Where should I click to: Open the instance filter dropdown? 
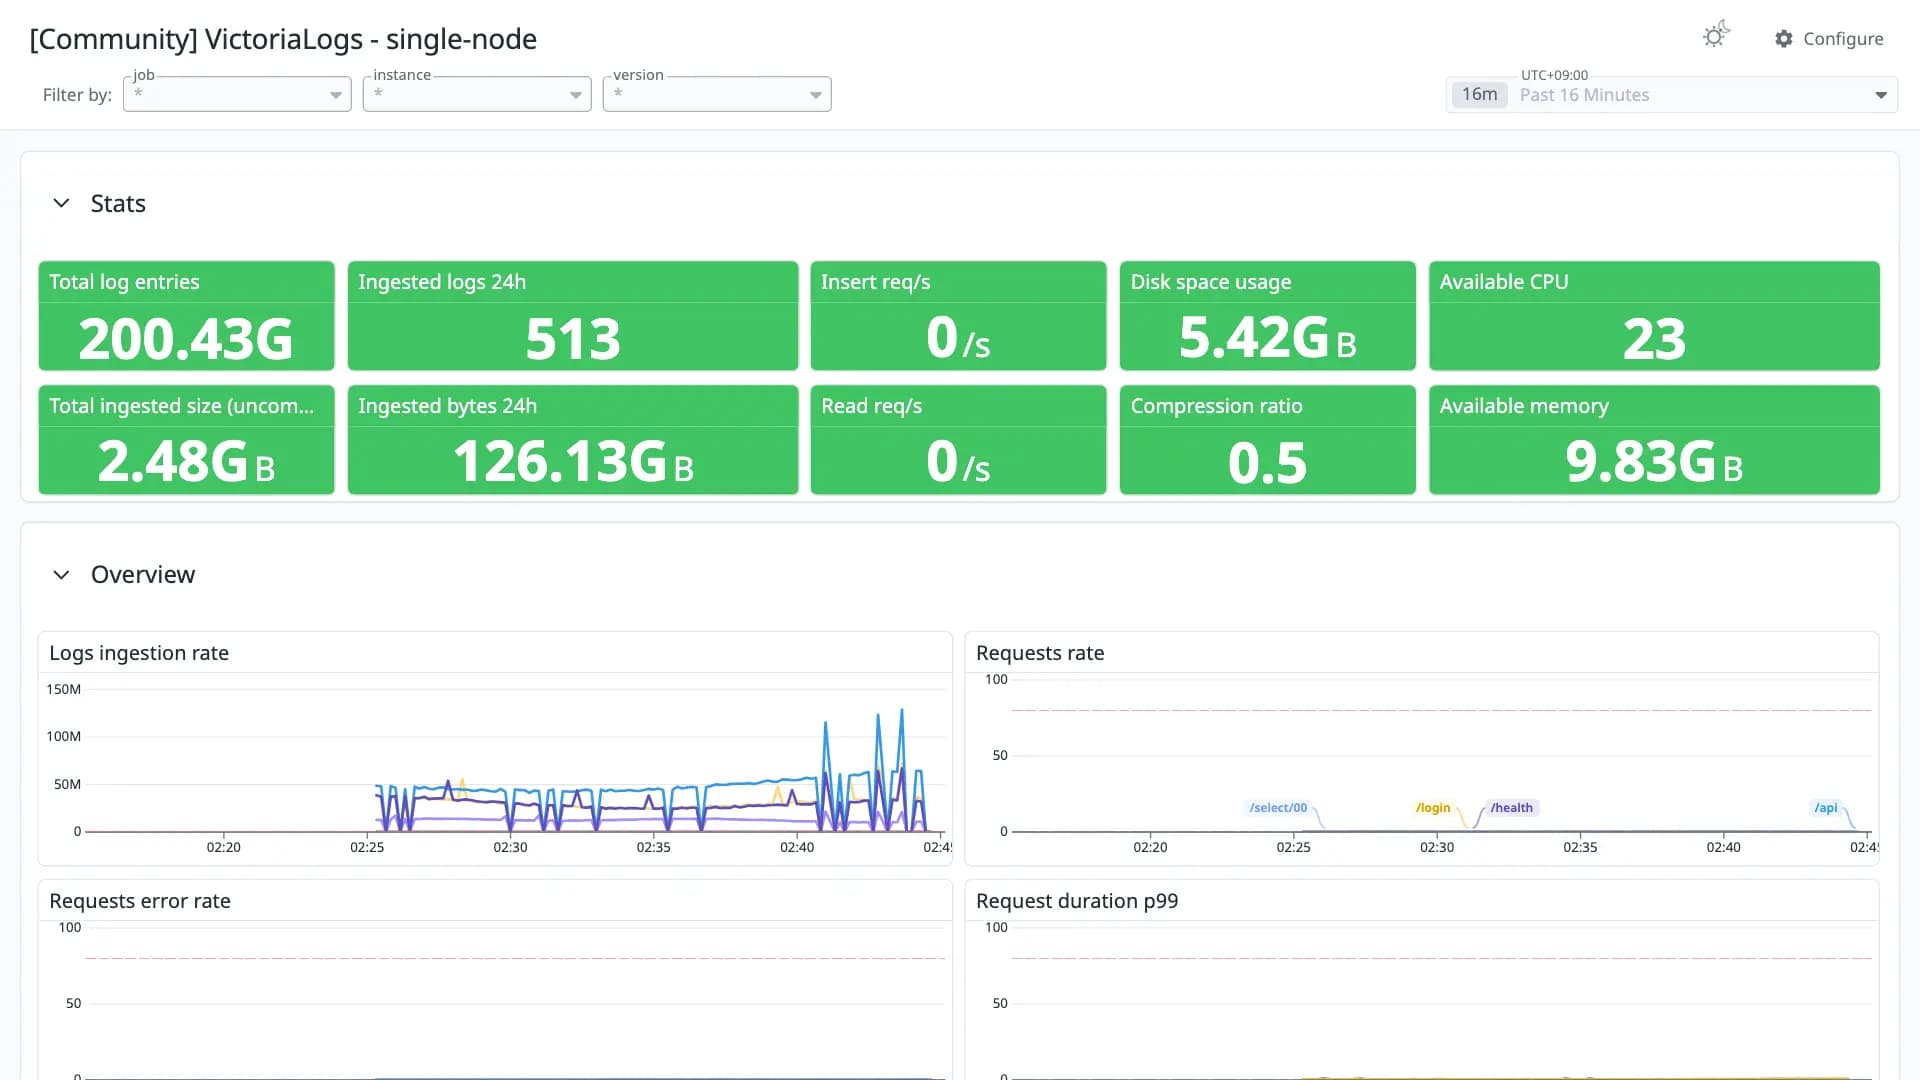pyautogui.click(x=477, y=94)
